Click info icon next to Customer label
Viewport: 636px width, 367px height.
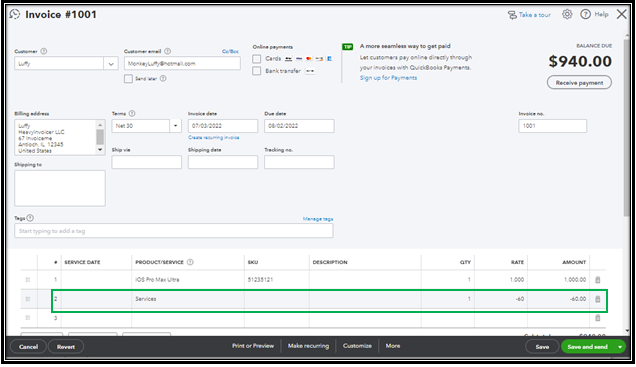pyautogui.click(x=44, y=51)
